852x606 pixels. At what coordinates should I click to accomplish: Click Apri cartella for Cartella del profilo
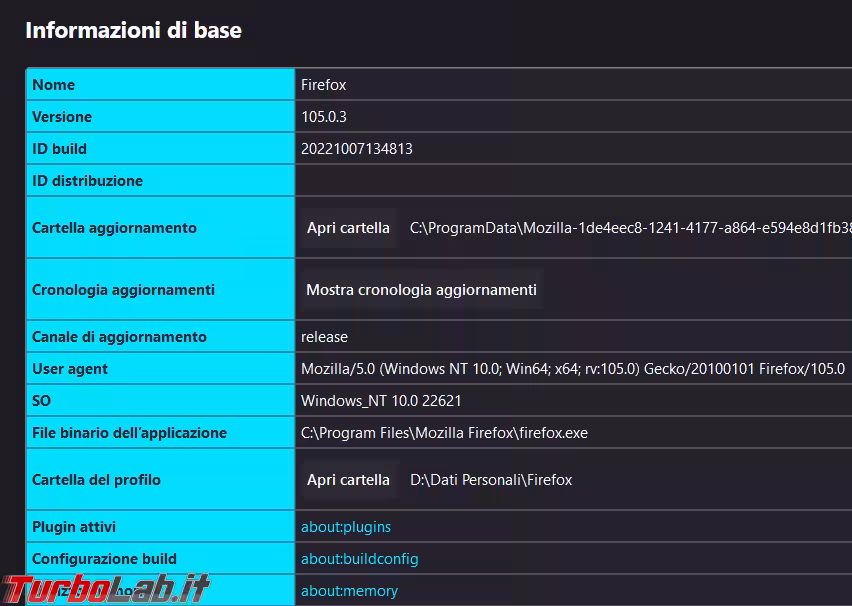coord(348,480)
